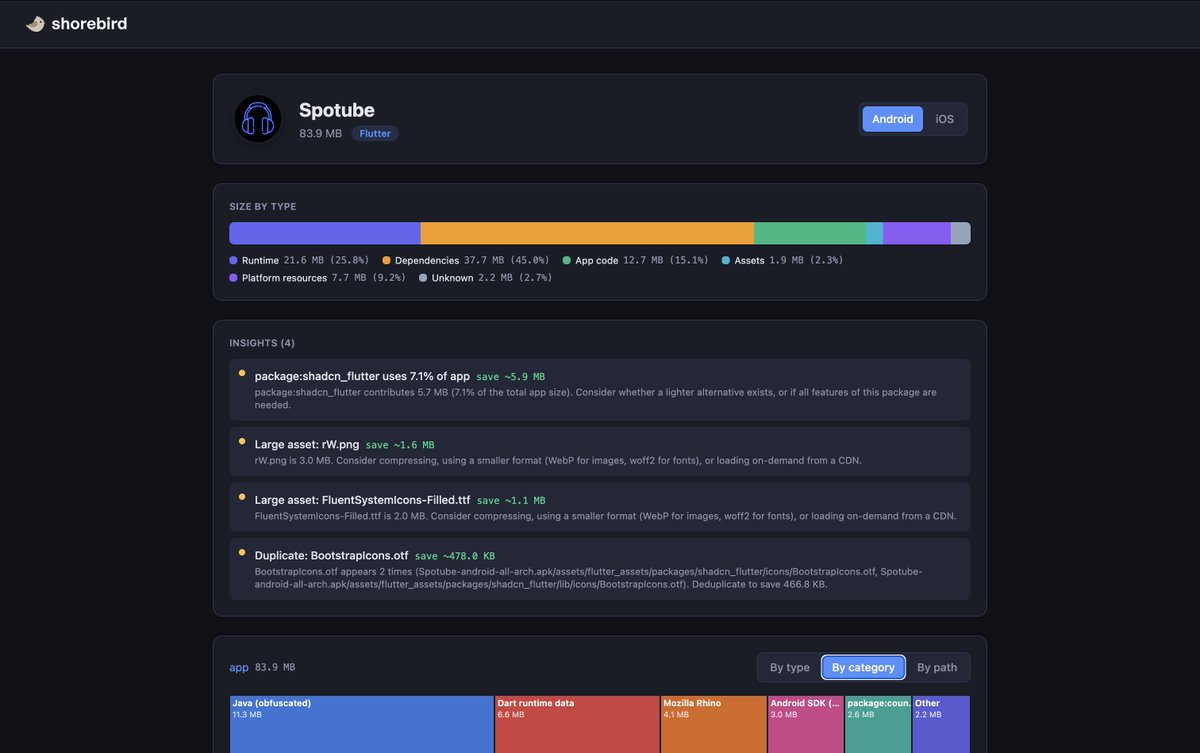Click the Spotube app title
The image size is (1200, 753).
[x=337, y=110]
